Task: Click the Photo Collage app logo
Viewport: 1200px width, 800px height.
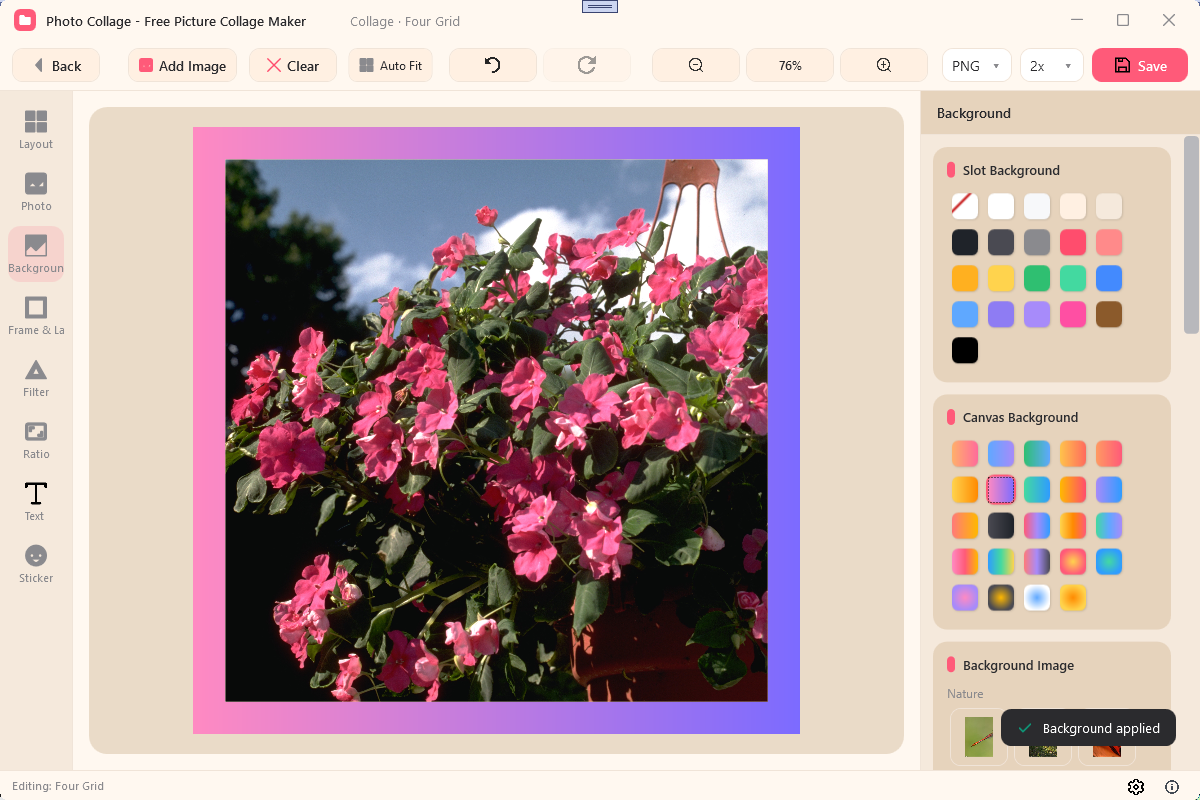Action: [x=25, y=20]
